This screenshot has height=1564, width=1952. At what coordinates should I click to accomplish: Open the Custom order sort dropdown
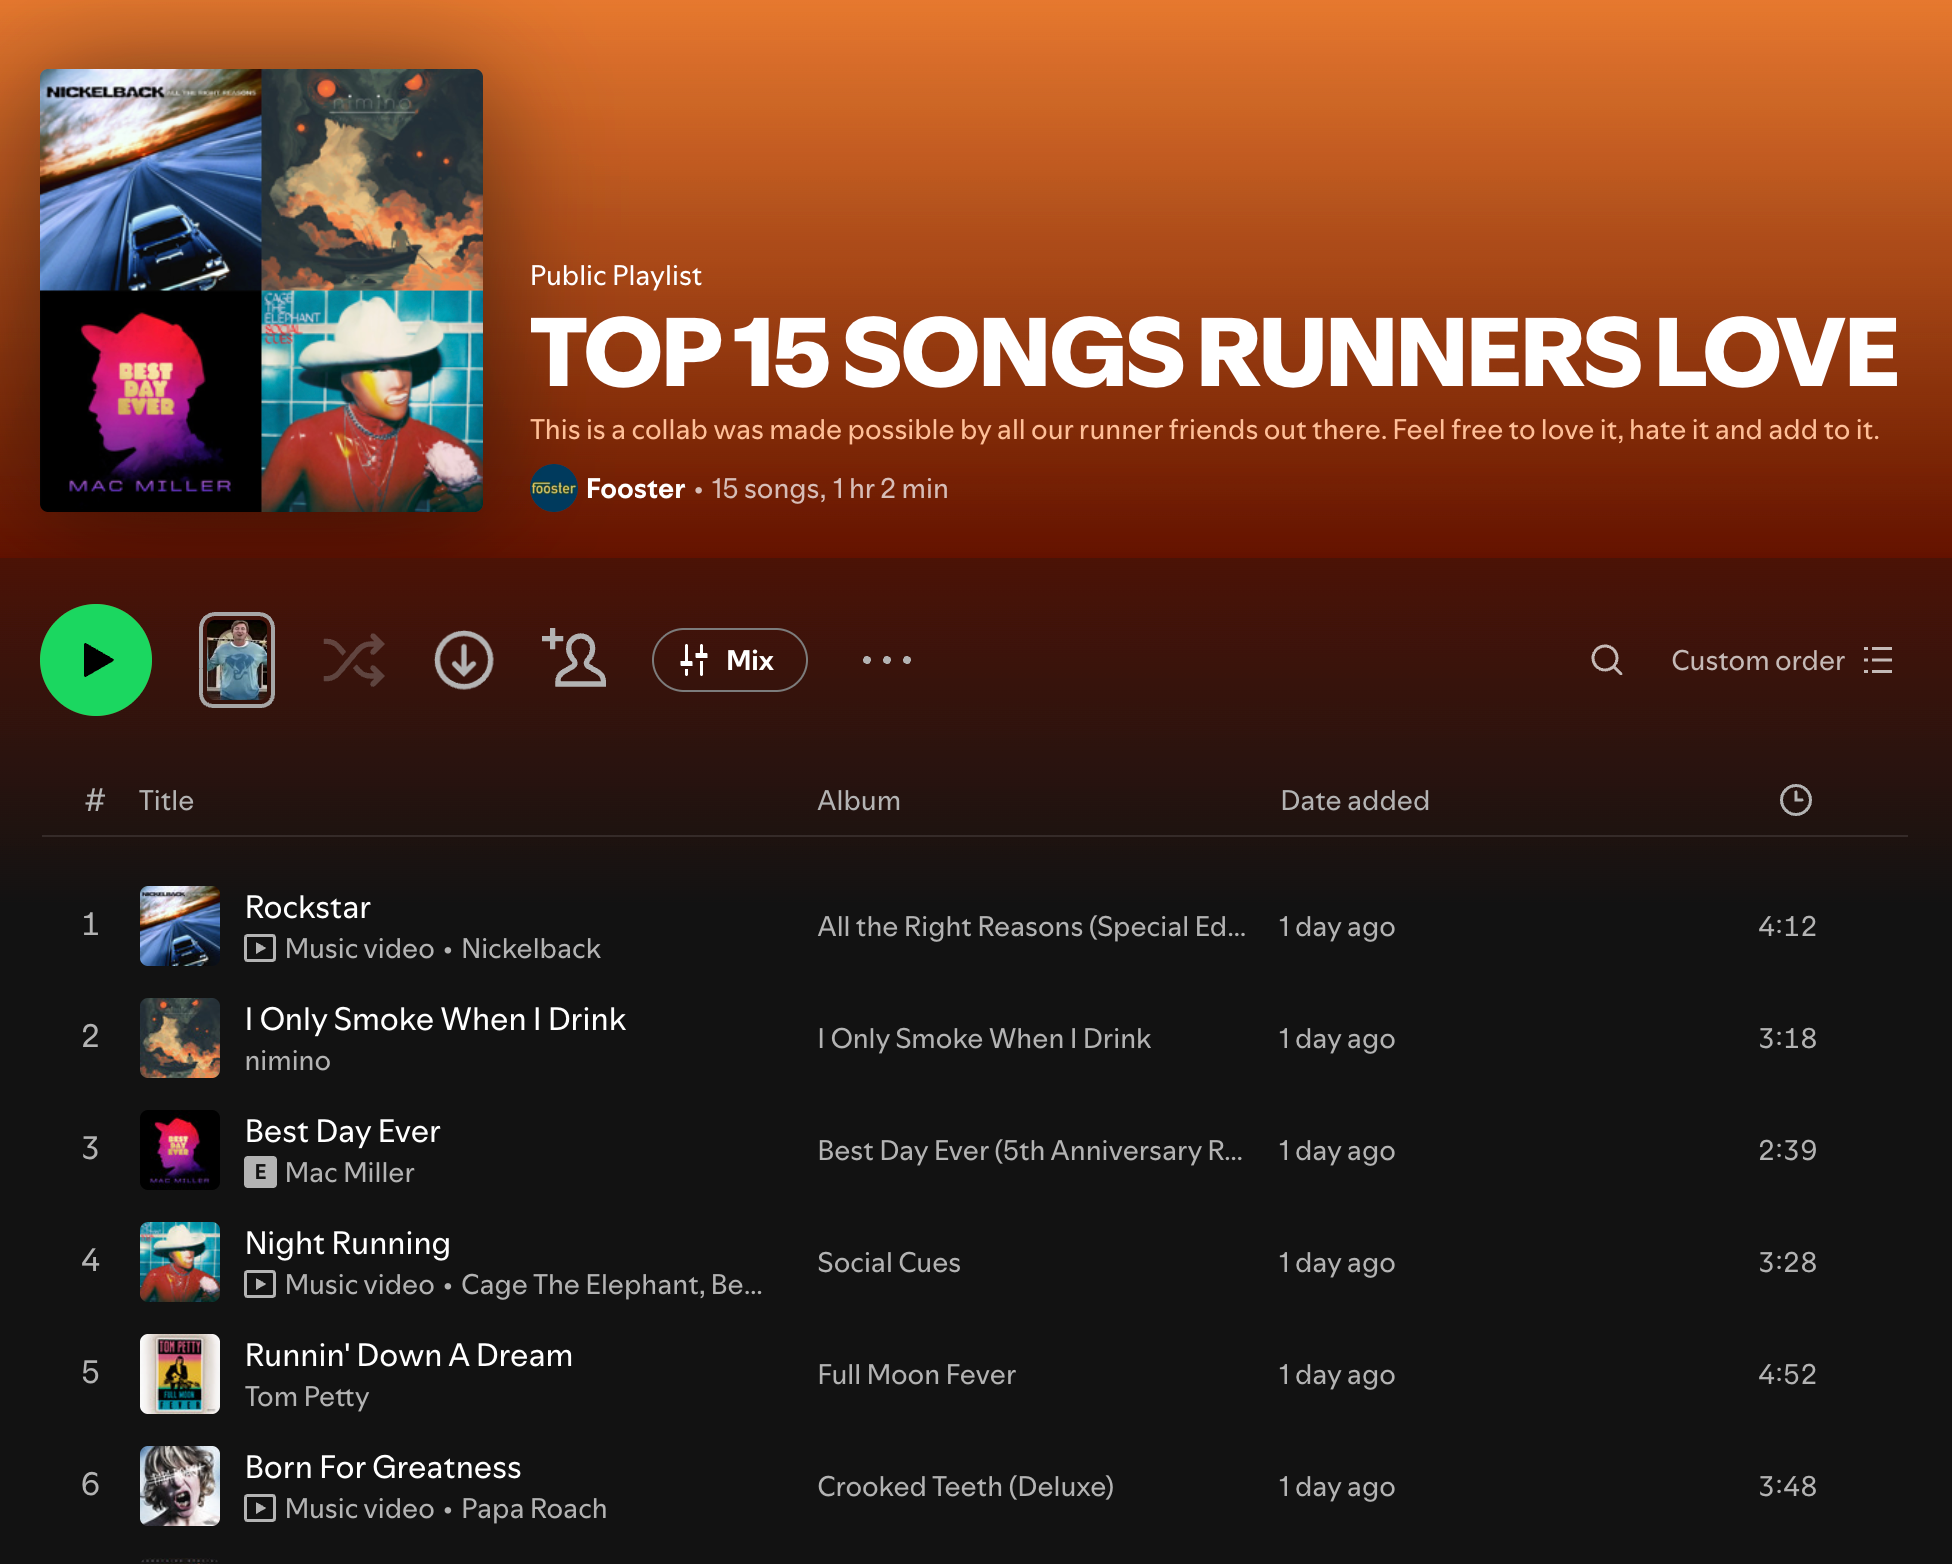tap(1780, 660)
